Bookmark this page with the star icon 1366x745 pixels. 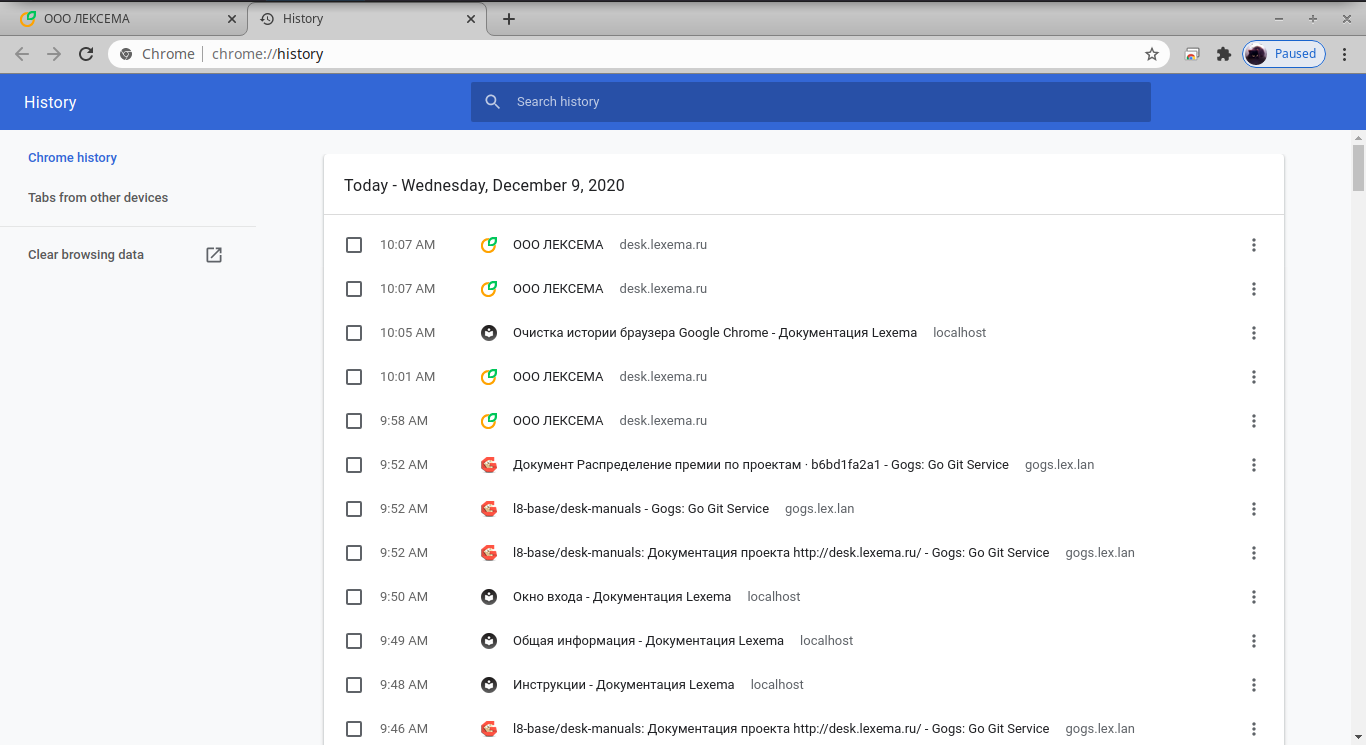(1152, 54)
